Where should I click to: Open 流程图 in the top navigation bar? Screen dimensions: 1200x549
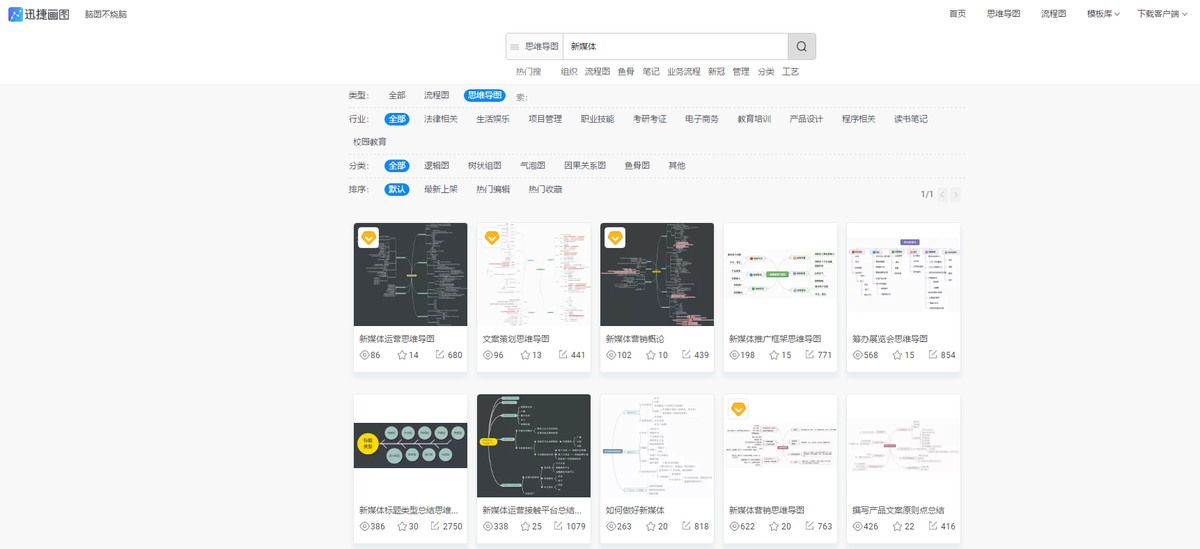click(1053, 14)
